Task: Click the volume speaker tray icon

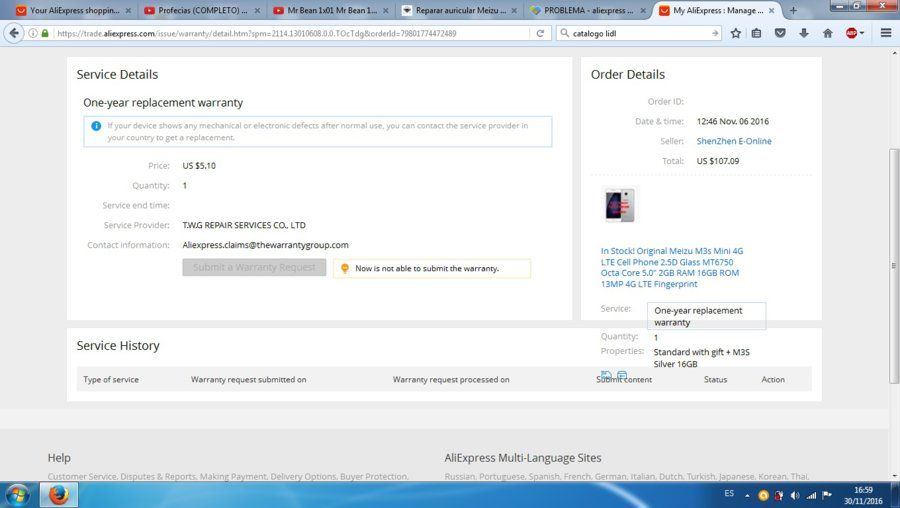Action: click(794, 495)
